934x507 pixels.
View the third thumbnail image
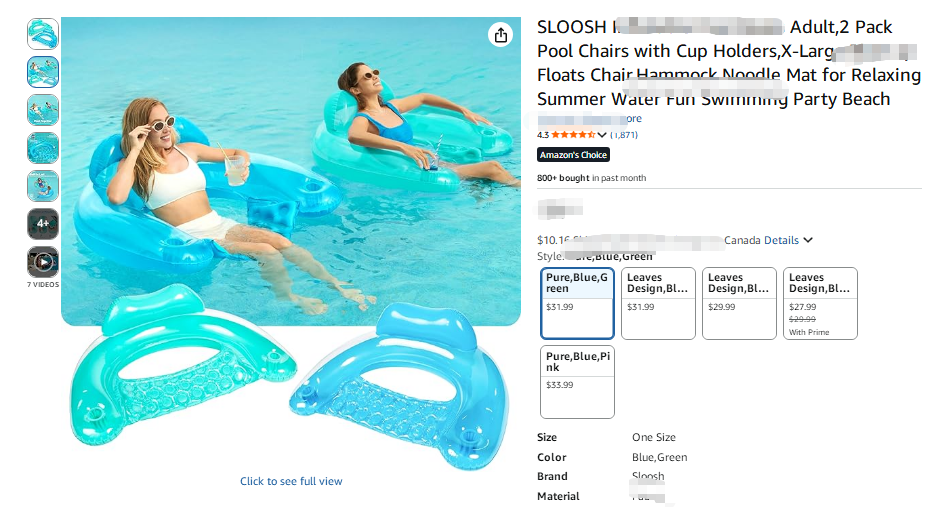point(43,110)
